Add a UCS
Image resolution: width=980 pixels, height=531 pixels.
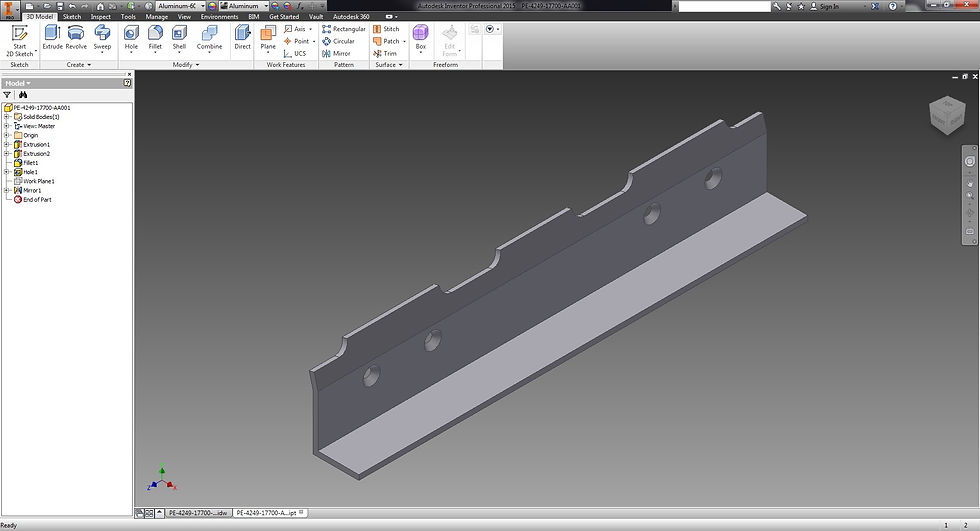pos(295,54)
